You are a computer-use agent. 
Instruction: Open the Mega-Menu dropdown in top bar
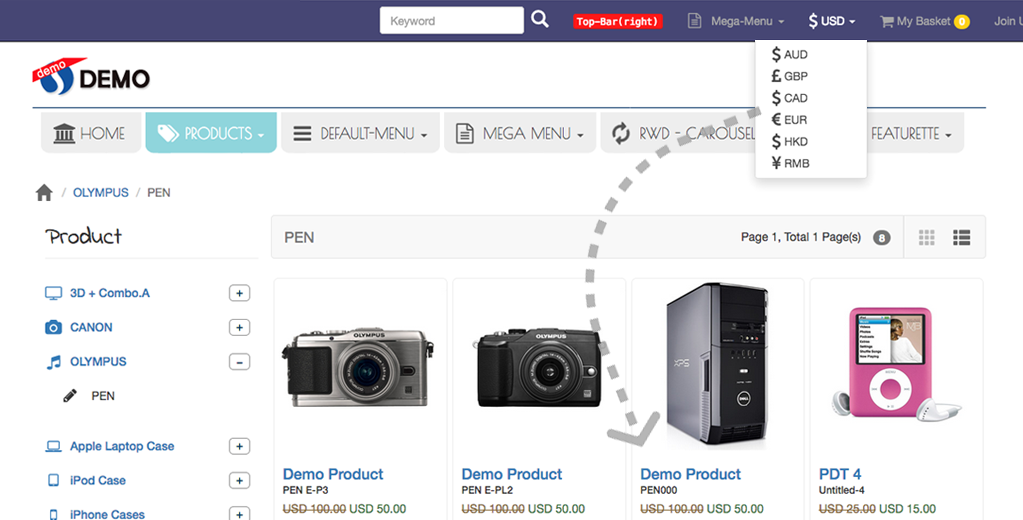tap(747, 21)
